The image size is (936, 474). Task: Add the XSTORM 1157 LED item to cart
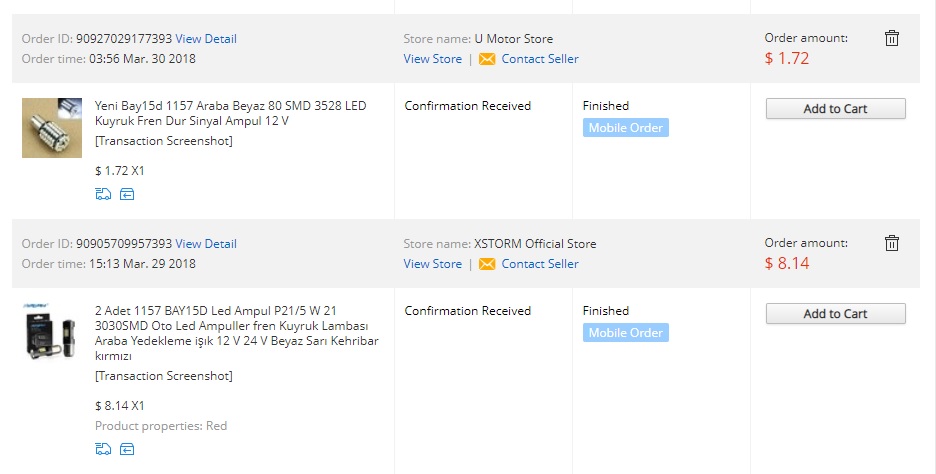[x=835, y=313]
